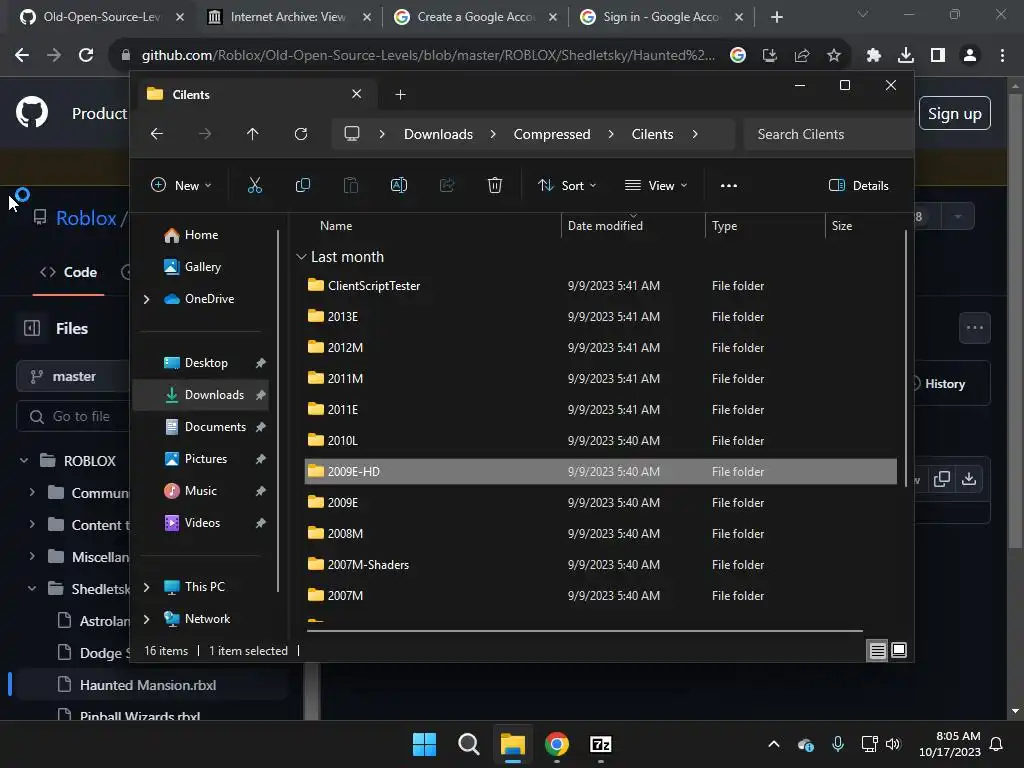Image resolution: width=1024 pixels, height=768 pixels.
Task: Open Chrome profile icon
Action: coord(970,56)
